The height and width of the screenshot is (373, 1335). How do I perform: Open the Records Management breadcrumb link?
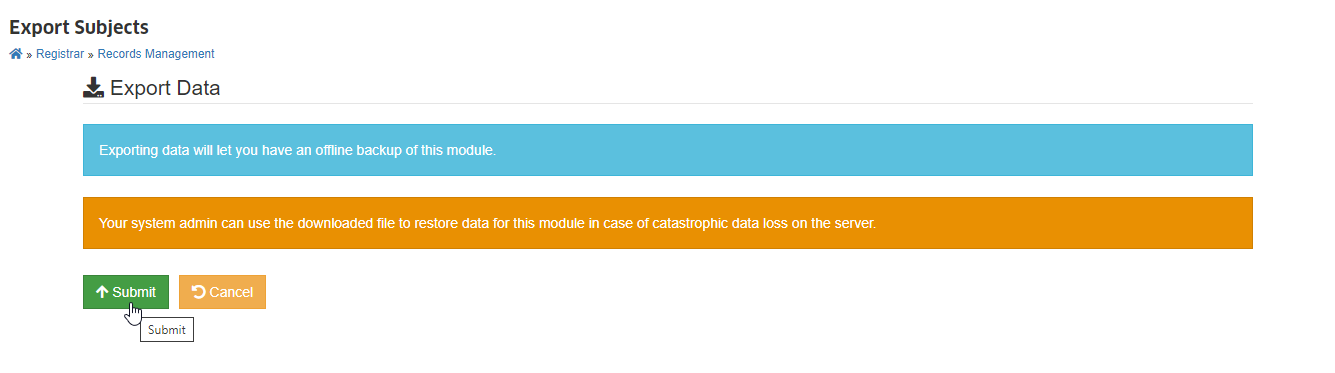(156, 54)
